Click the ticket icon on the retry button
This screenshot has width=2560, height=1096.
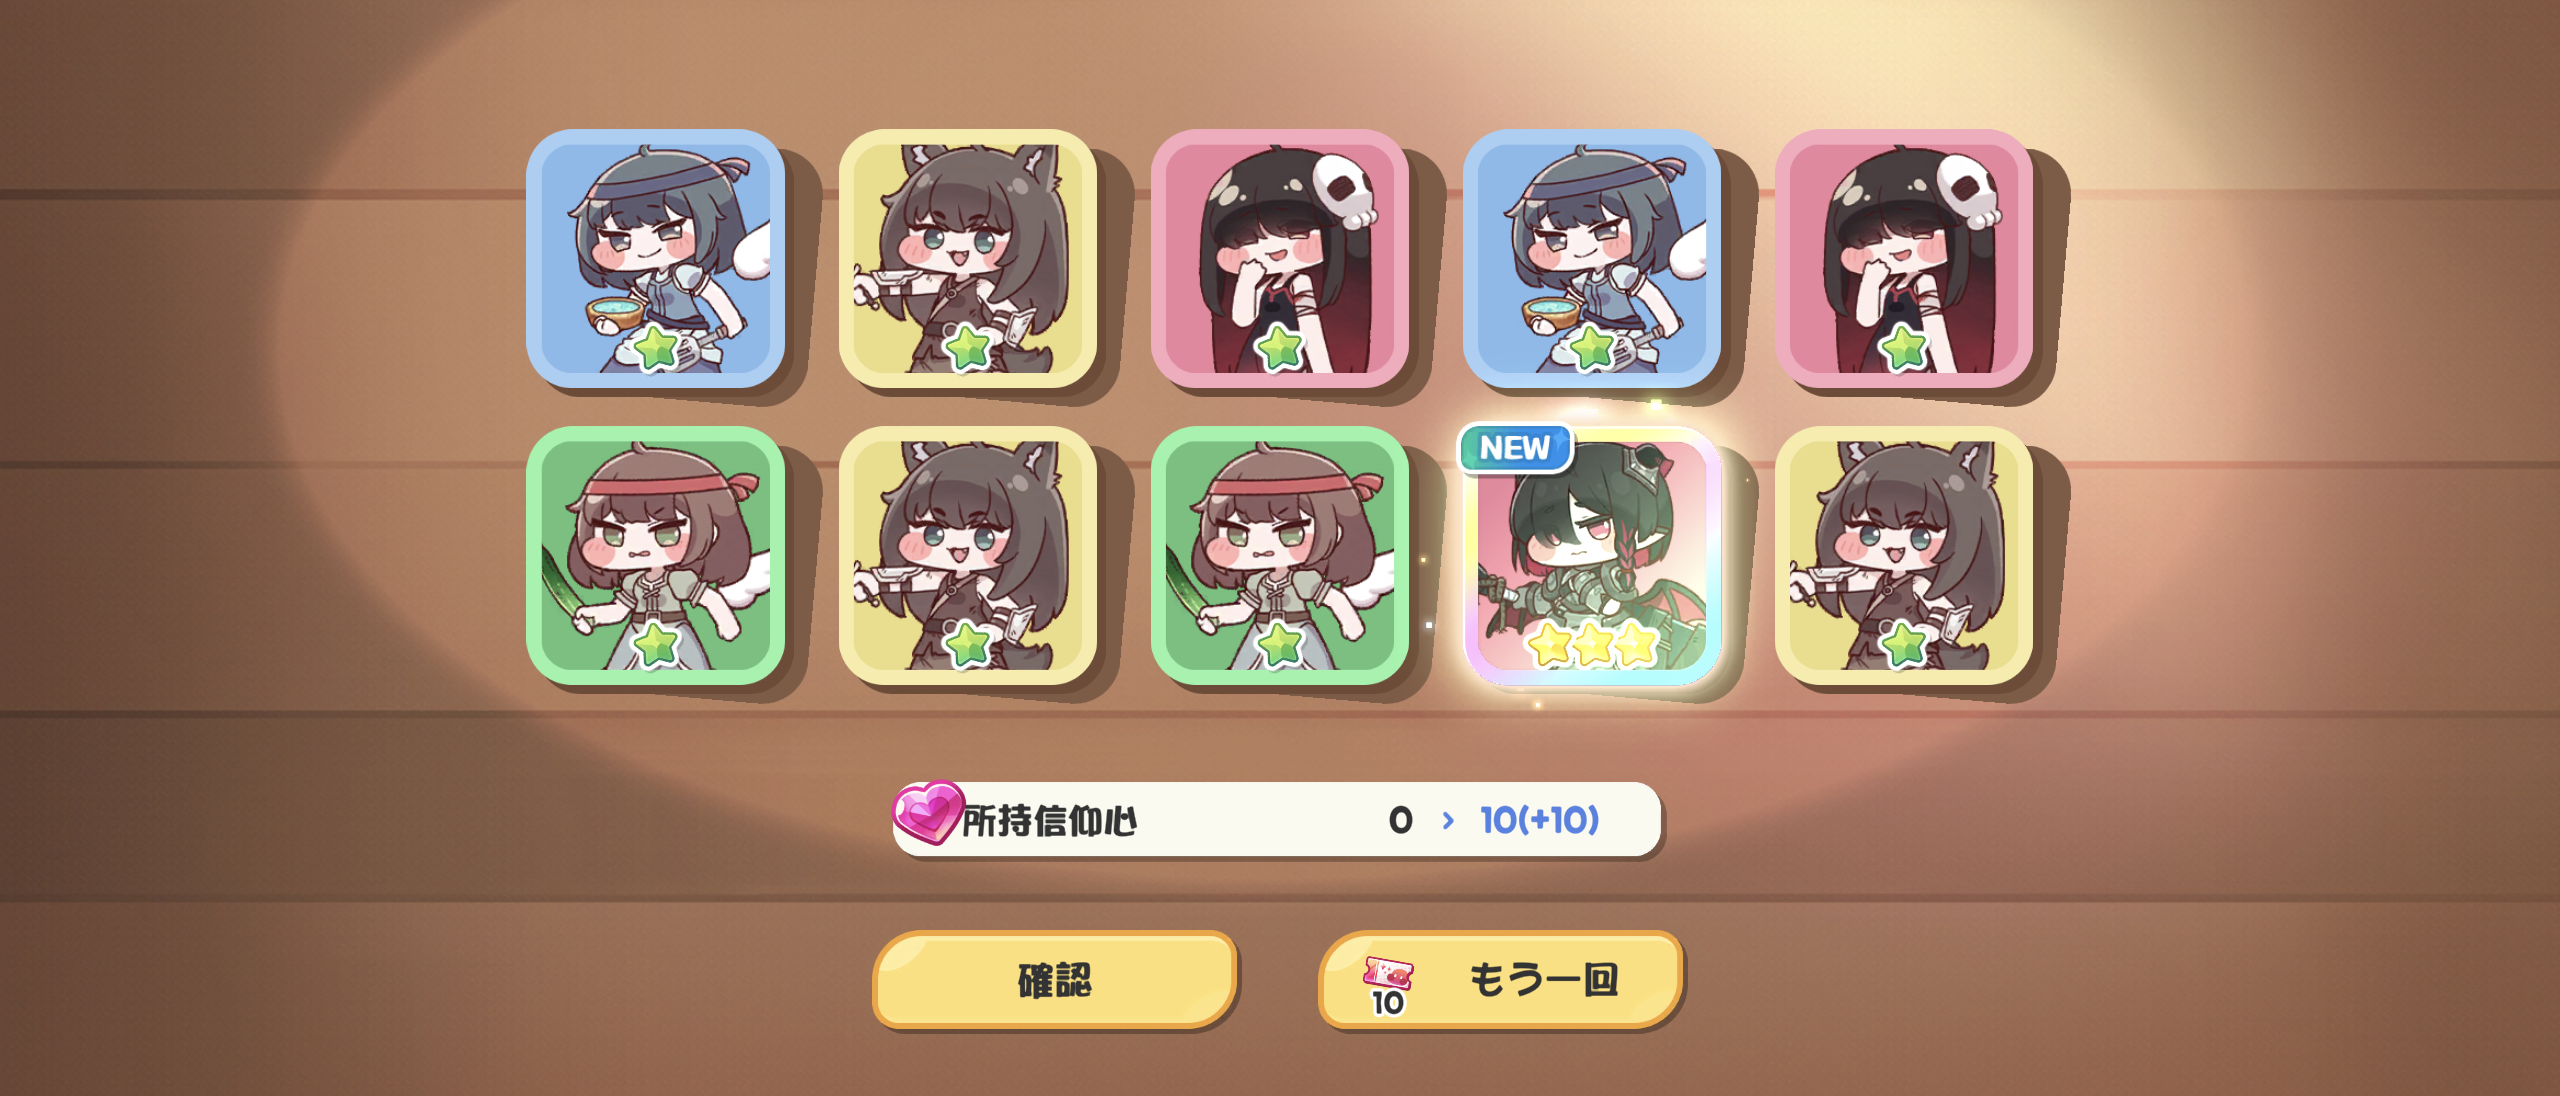click(1388, 985)
